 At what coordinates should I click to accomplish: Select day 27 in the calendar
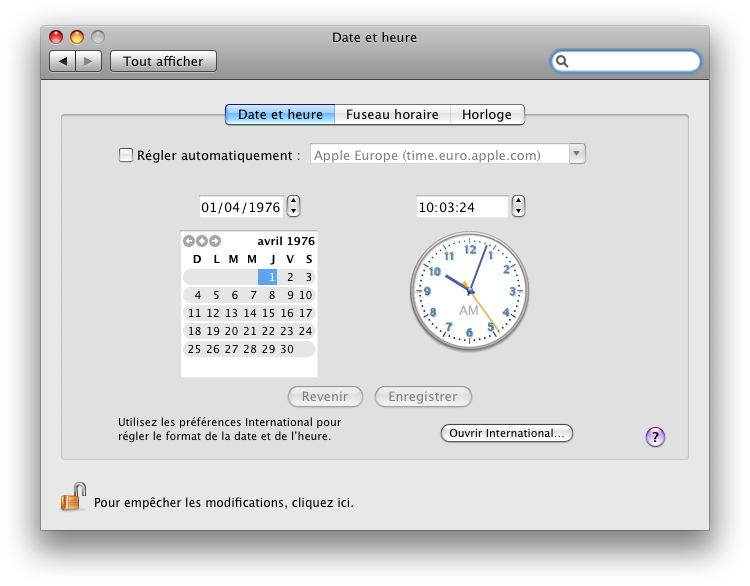(232, 349)
